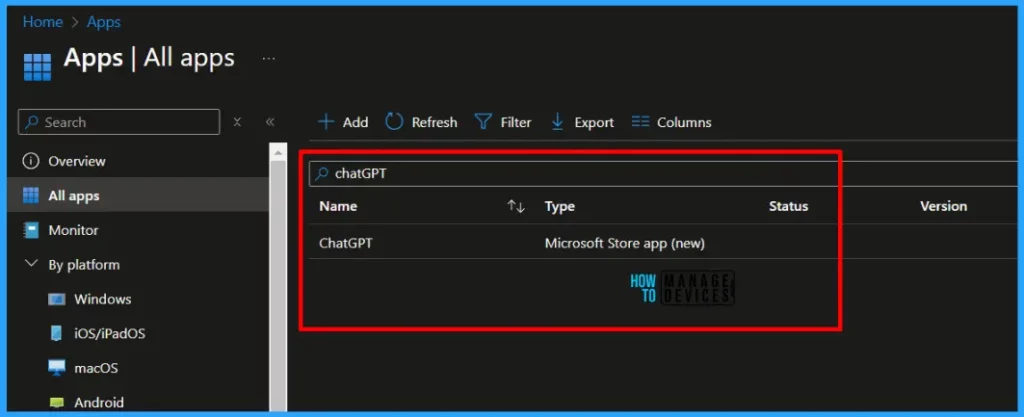Viewport: 1024px width, 417px height.
Task: Open the more options ellipsis beside All apps
Action: point(268,59)
